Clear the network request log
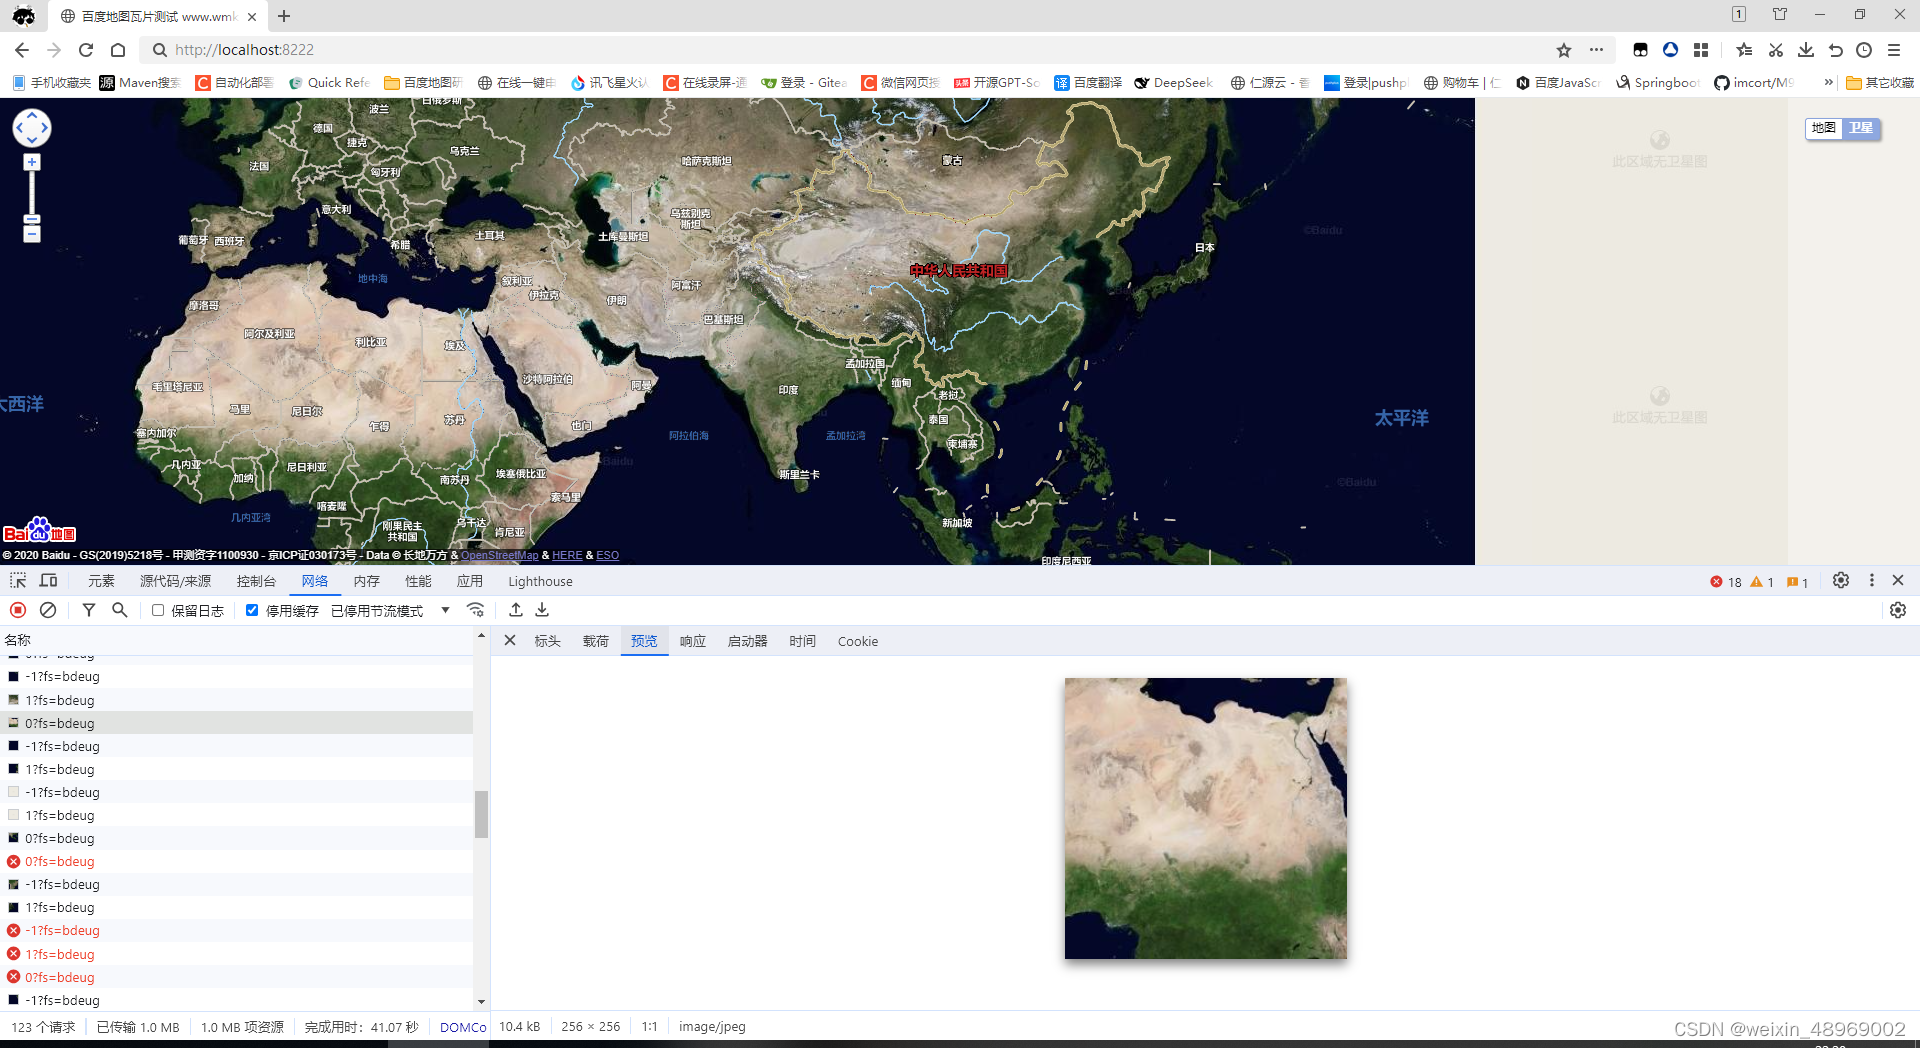Viewport: 1920px width, 1048px height. click(49, 610)
